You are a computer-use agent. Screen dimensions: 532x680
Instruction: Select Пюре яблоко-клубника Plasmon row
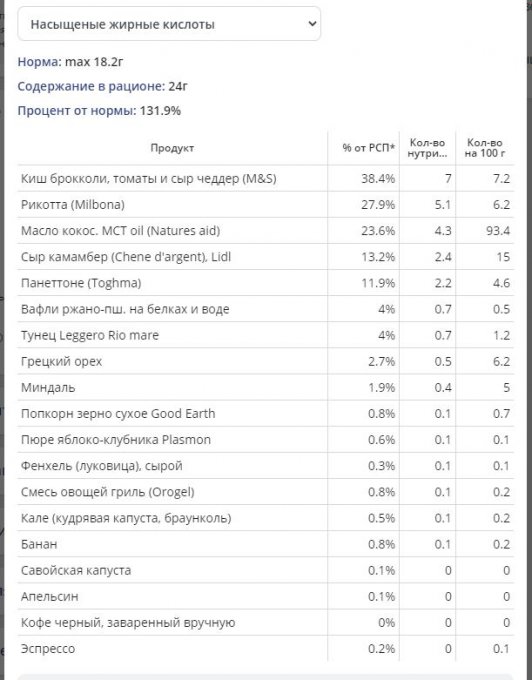266,439
